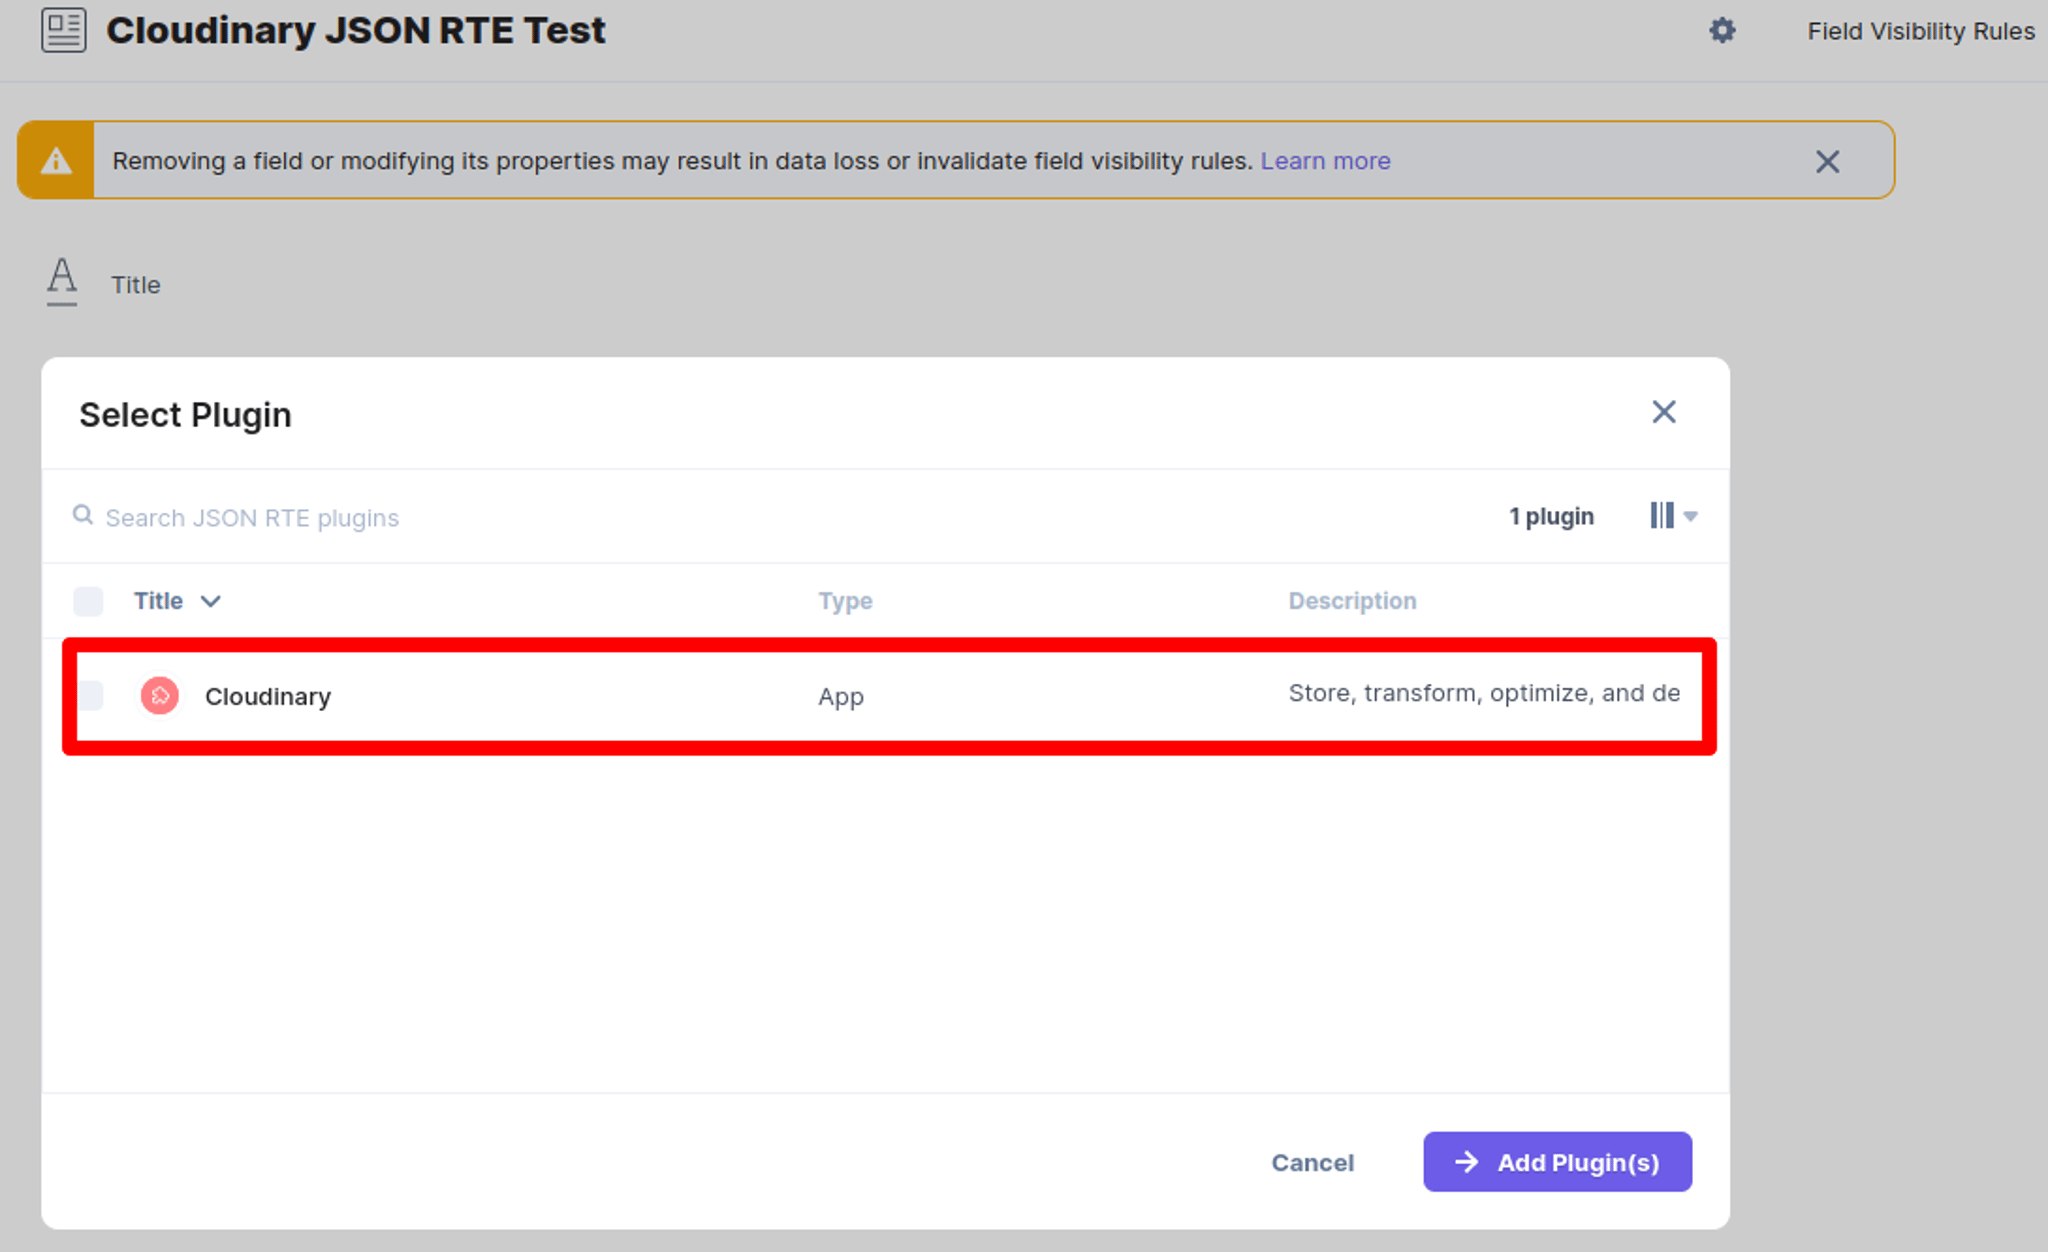Check the Cloudinary plugin checkbox
Image resolution: width=2048 pixels, height=1252 pixels.
pos(91,695)
